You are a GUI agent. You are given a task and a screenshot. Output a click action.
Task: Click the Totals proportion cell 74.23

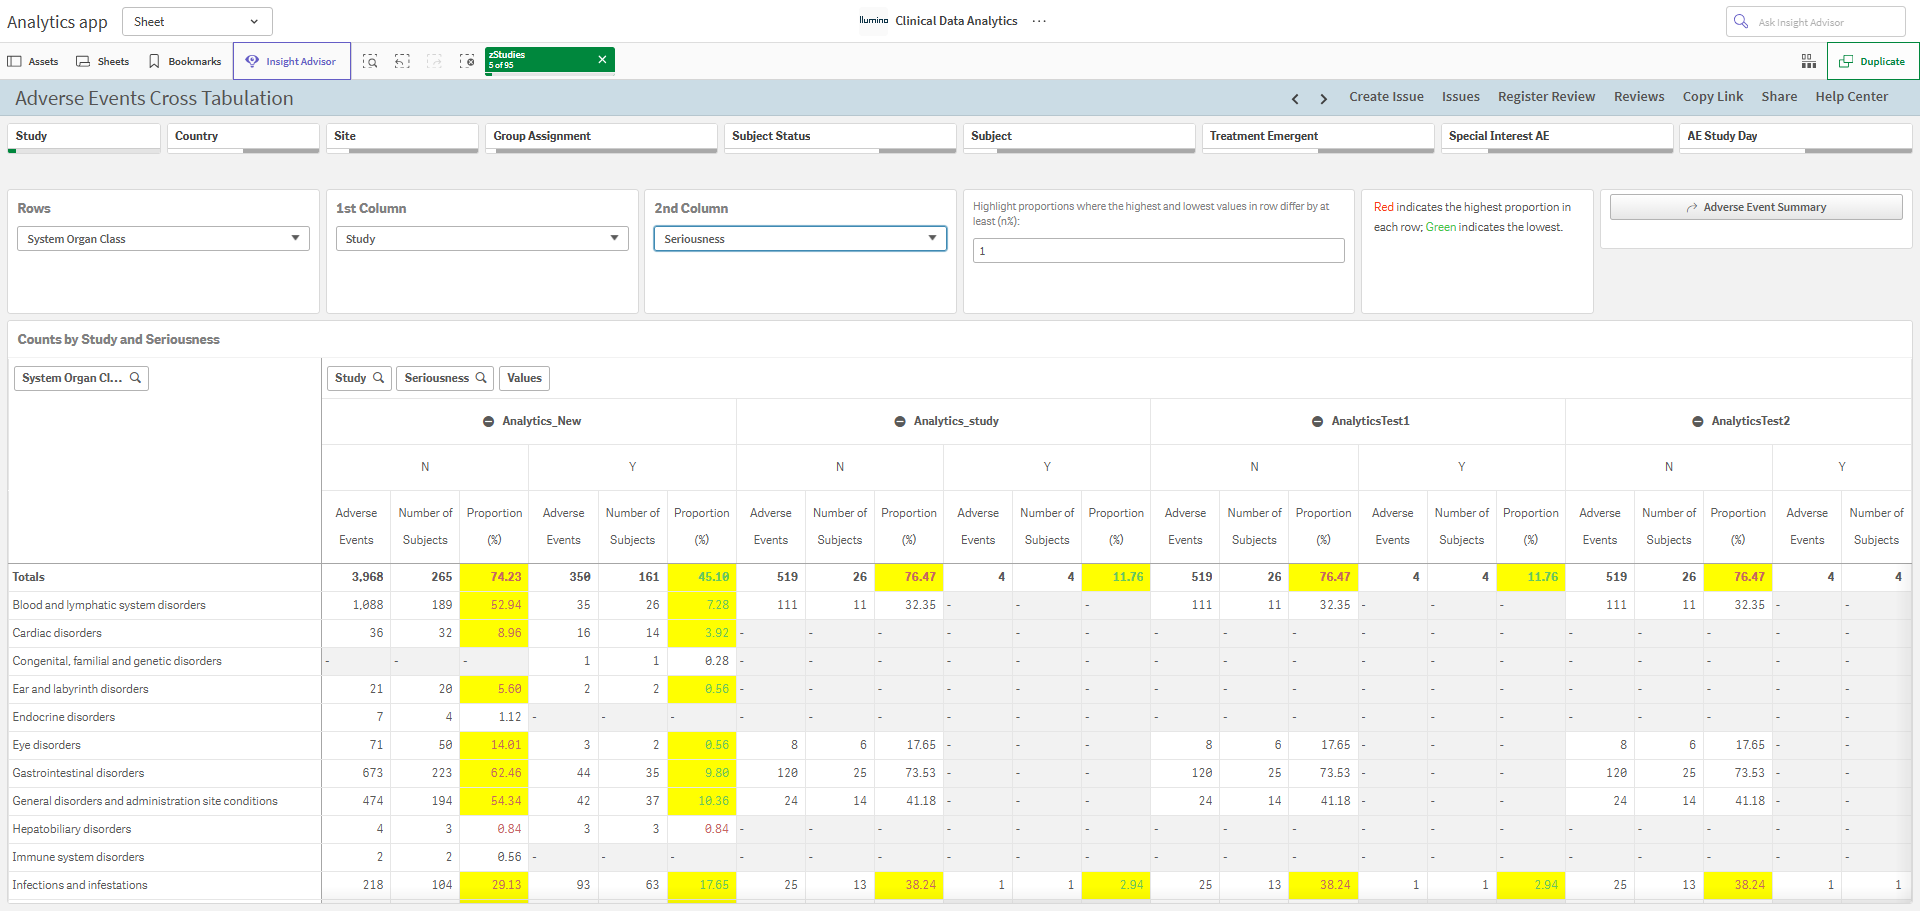[x=494, y=577]
